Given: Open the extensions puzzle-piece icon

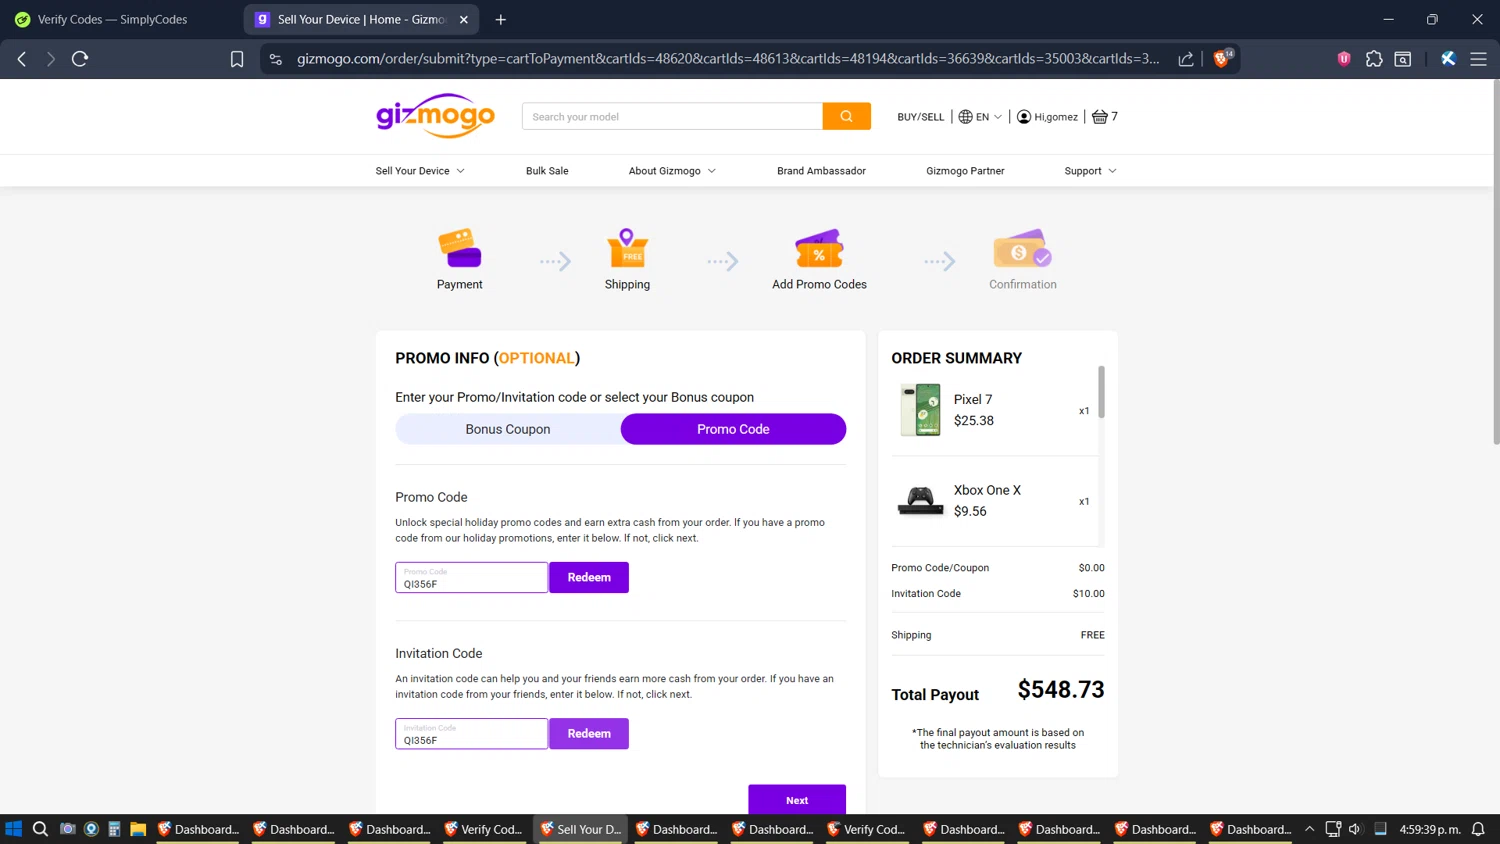Looking at the screenshot, I should tap(1374, 59).
